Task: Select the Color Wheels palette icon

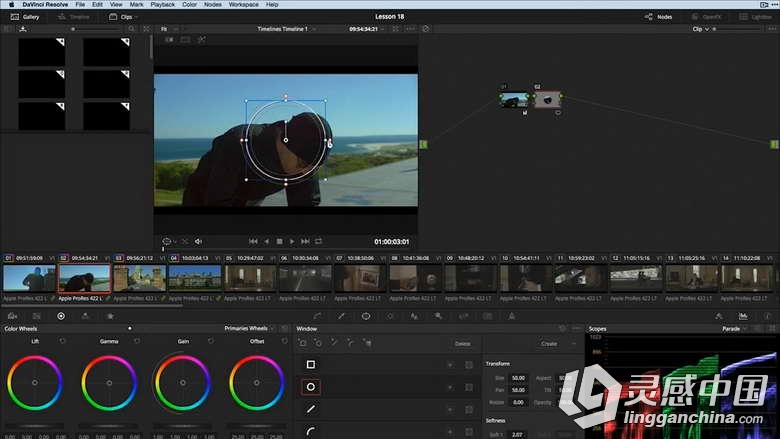Action: (x=61, y=316)
